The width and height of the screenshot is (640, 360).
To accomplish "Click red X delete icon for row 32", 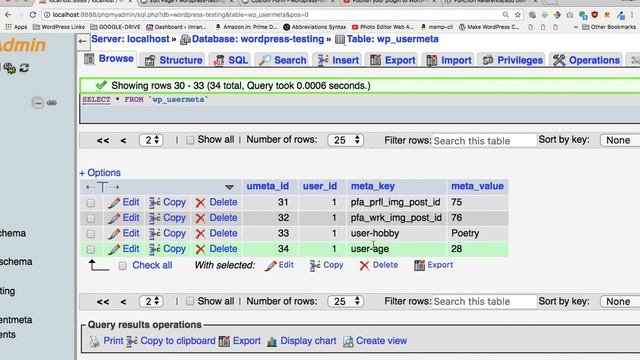I will pyautogui.click(x=200, y=218).
